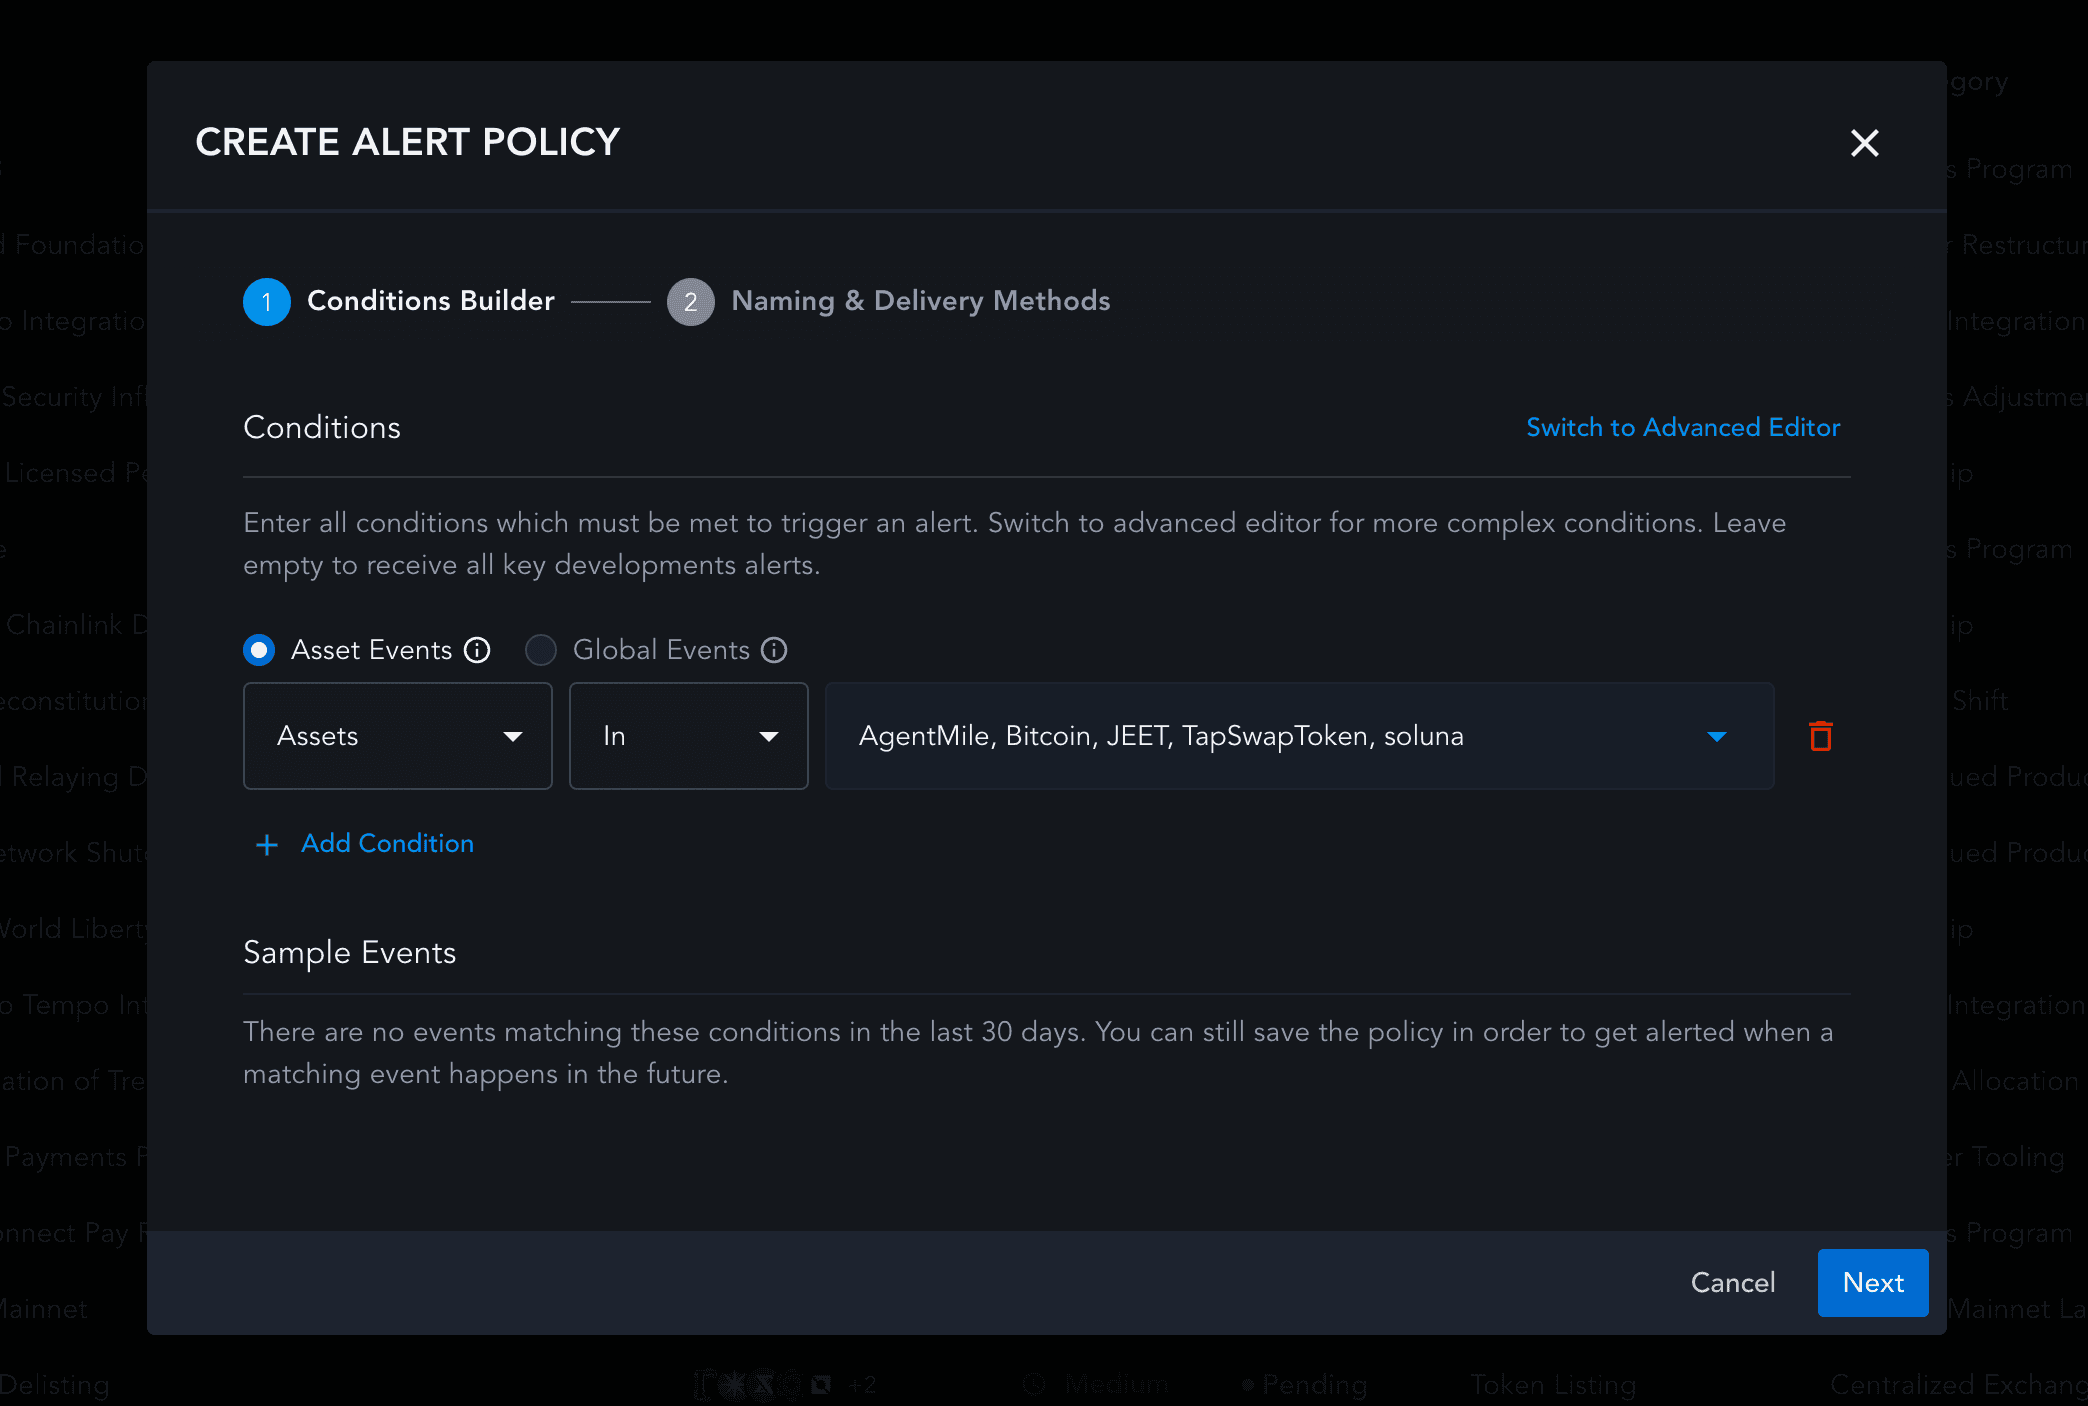
Task: Click the step 2 circle icon
Action: tap(690, 301)
